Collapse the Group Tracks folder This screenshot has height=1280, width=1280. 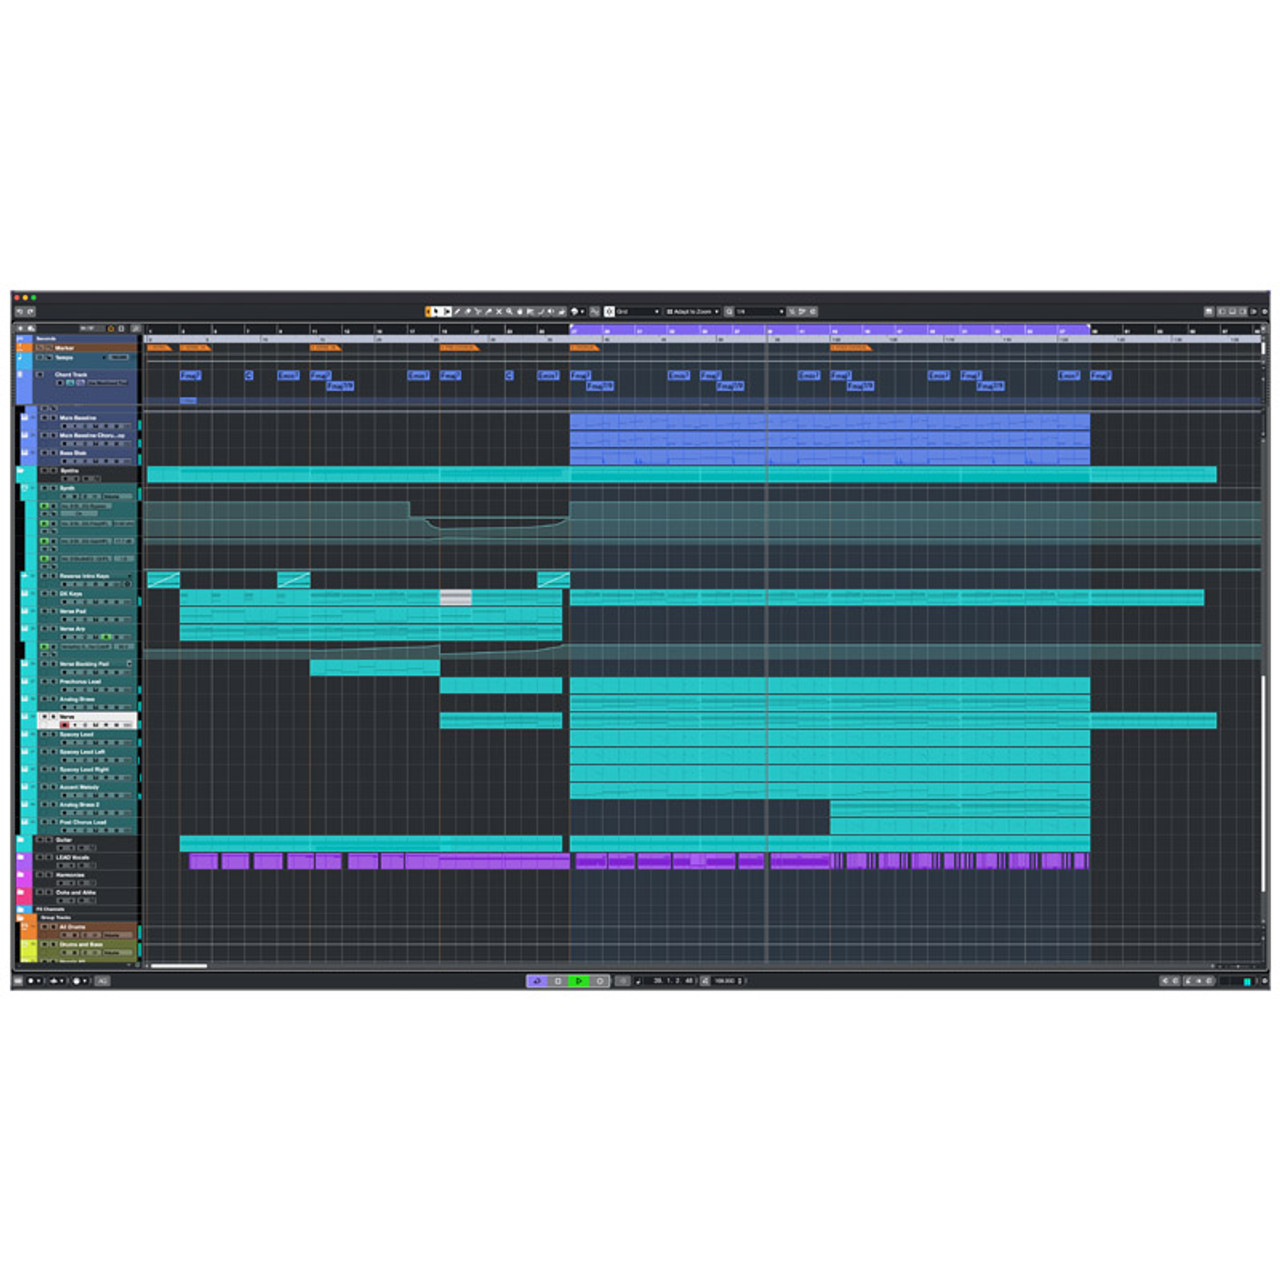coord(20,918)
